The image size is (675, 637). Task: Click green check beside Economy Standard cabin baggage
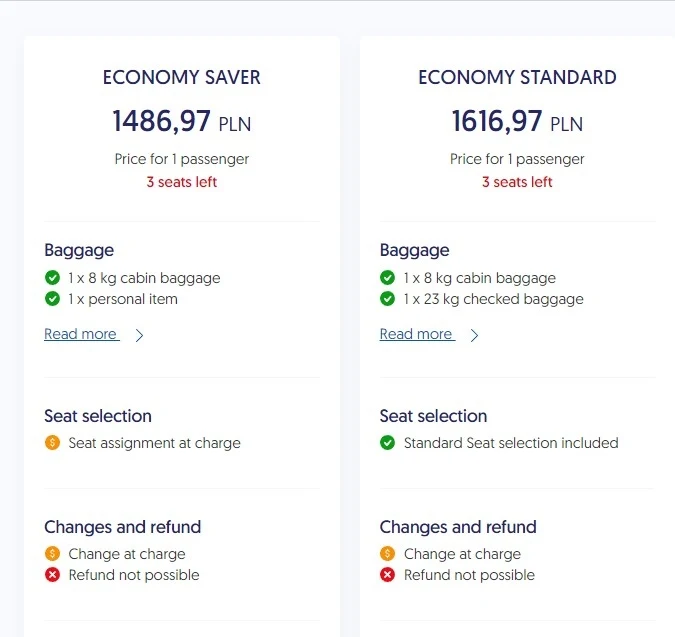point(387,278)
